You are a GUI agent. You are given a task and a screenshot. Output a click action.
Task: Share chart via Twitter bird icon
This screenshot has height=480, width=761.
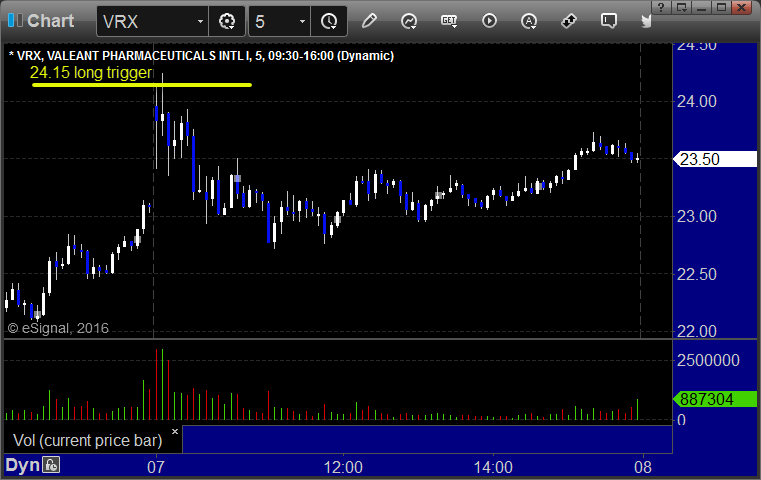[646, 21]
